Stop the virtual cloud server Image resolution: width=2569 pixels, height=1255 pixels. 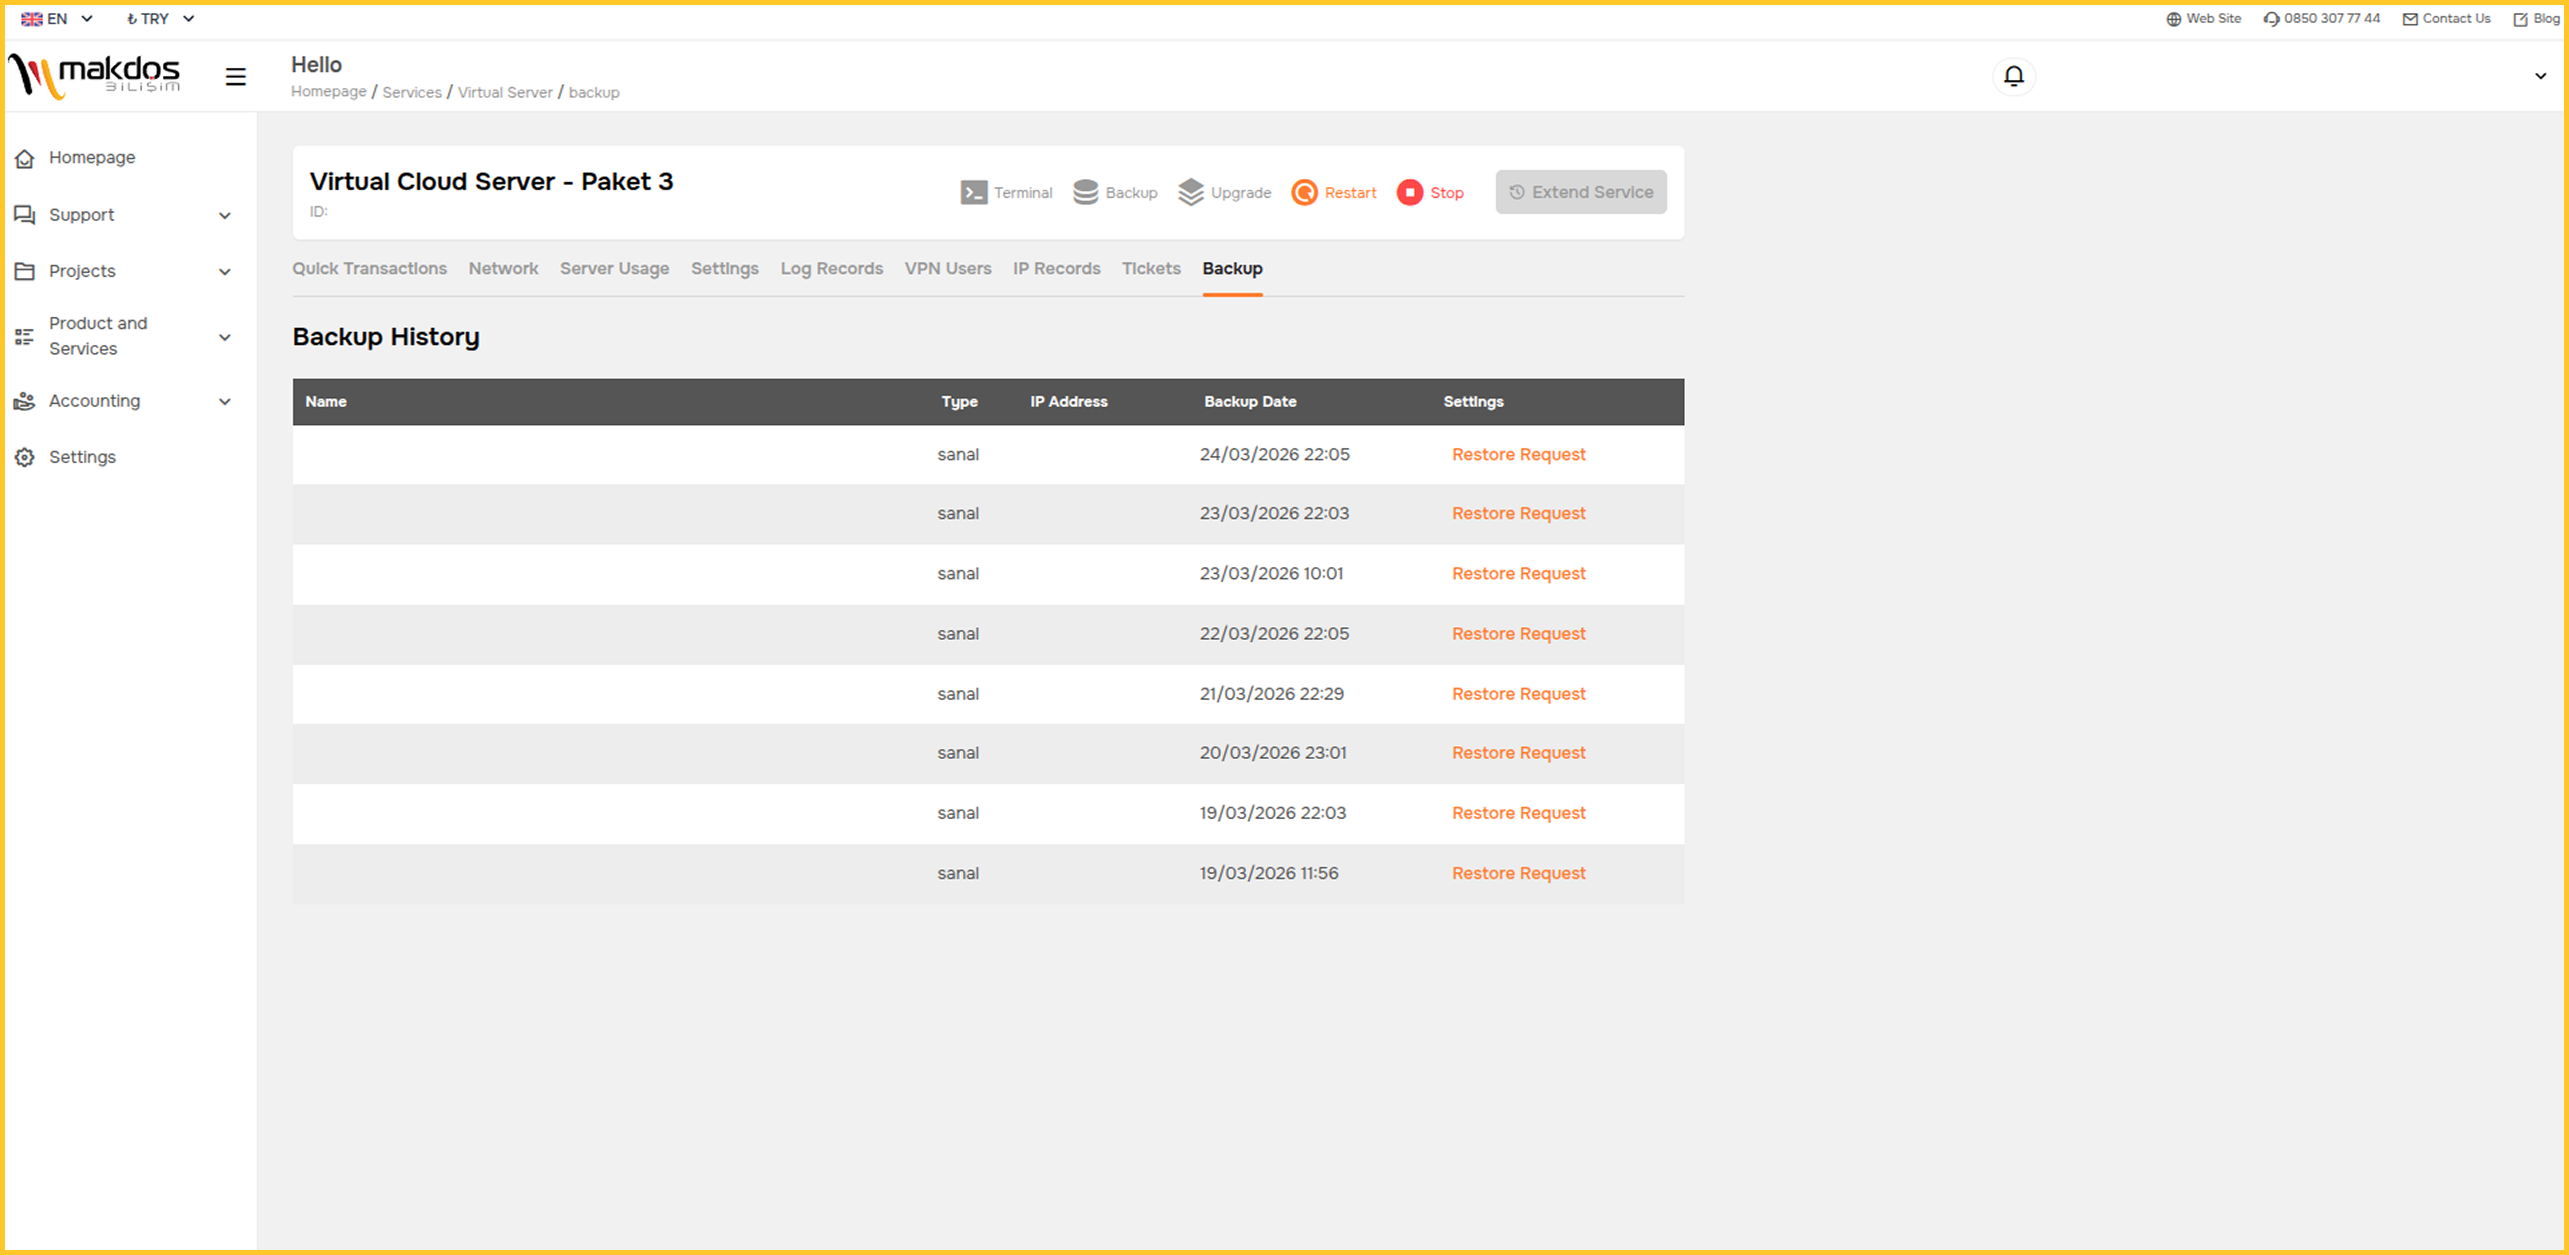coord(1430,192)
